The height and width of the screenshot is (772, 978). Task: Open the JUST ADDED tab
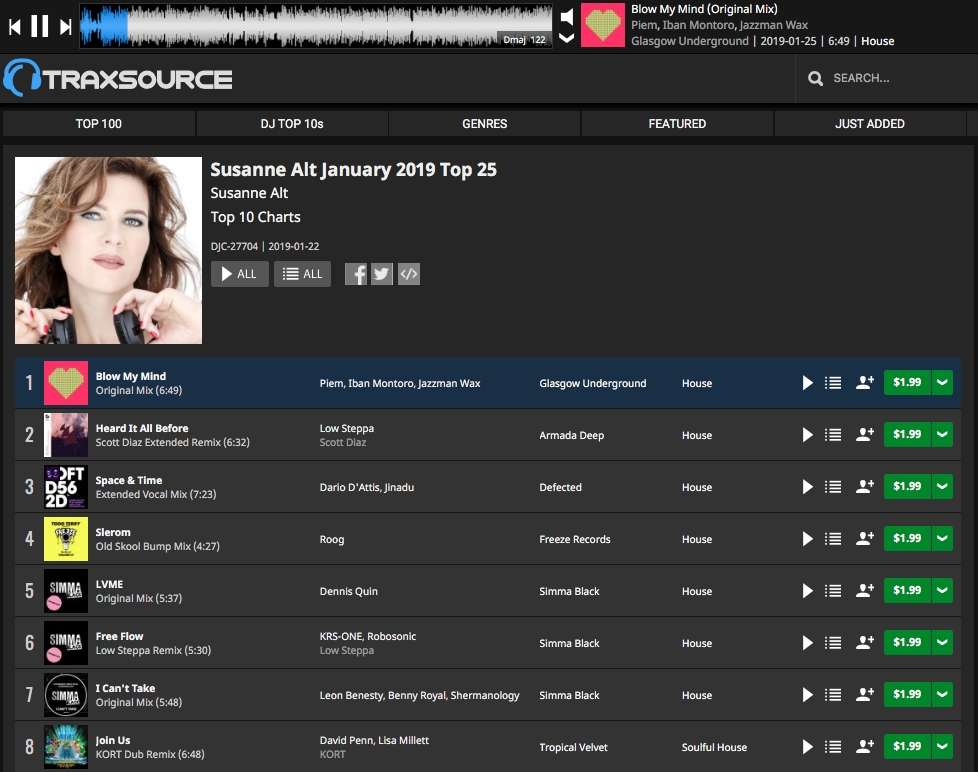[870, 123]
